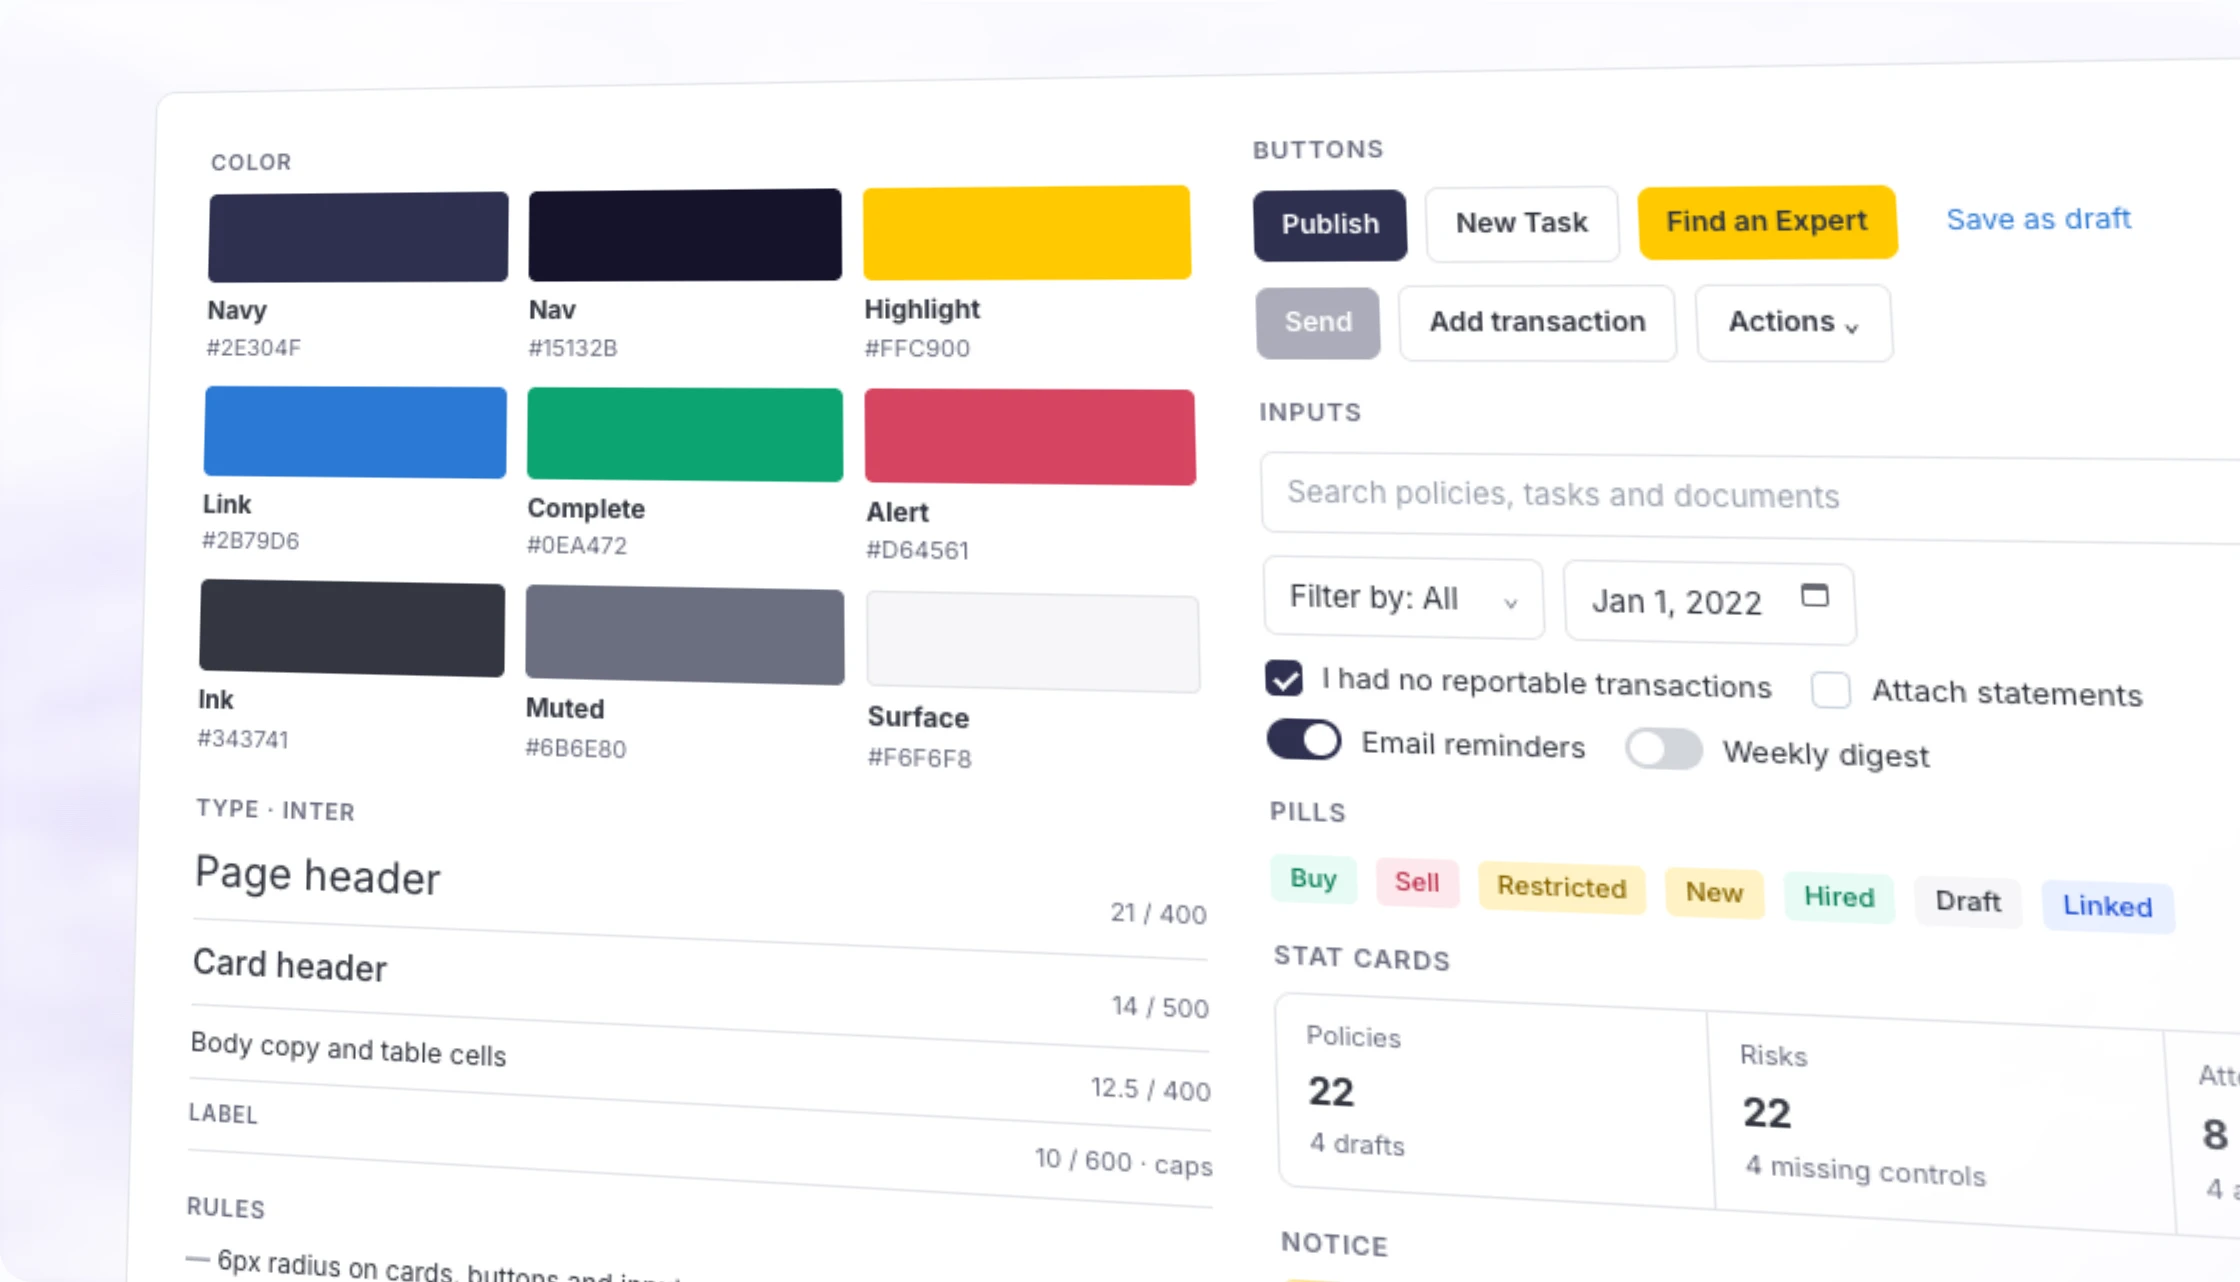Click the '12.5 / 400' type spec
The width and height of the screenshot is (2240, 1282).
pyautogui.click(x=1150, y=1089)
